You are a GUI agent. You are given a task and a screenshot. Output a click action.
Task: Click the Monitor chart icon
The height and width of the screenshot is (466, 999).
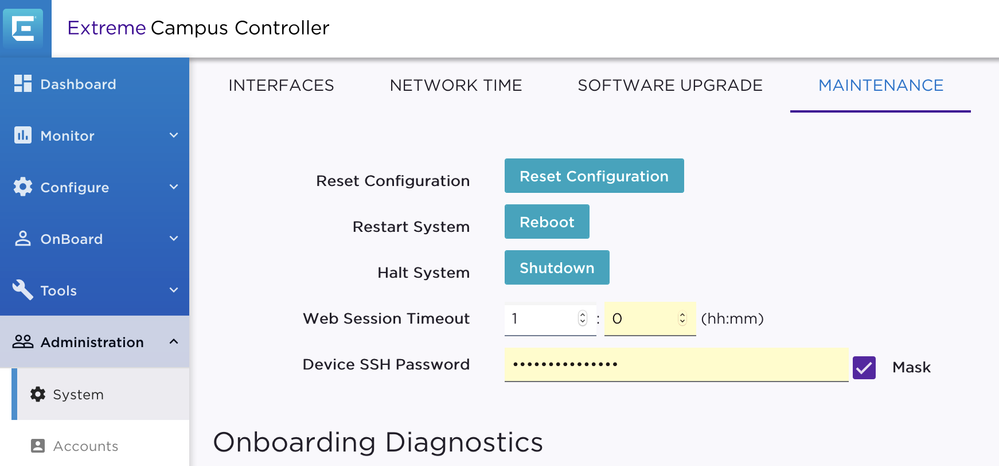click(22, 136)
